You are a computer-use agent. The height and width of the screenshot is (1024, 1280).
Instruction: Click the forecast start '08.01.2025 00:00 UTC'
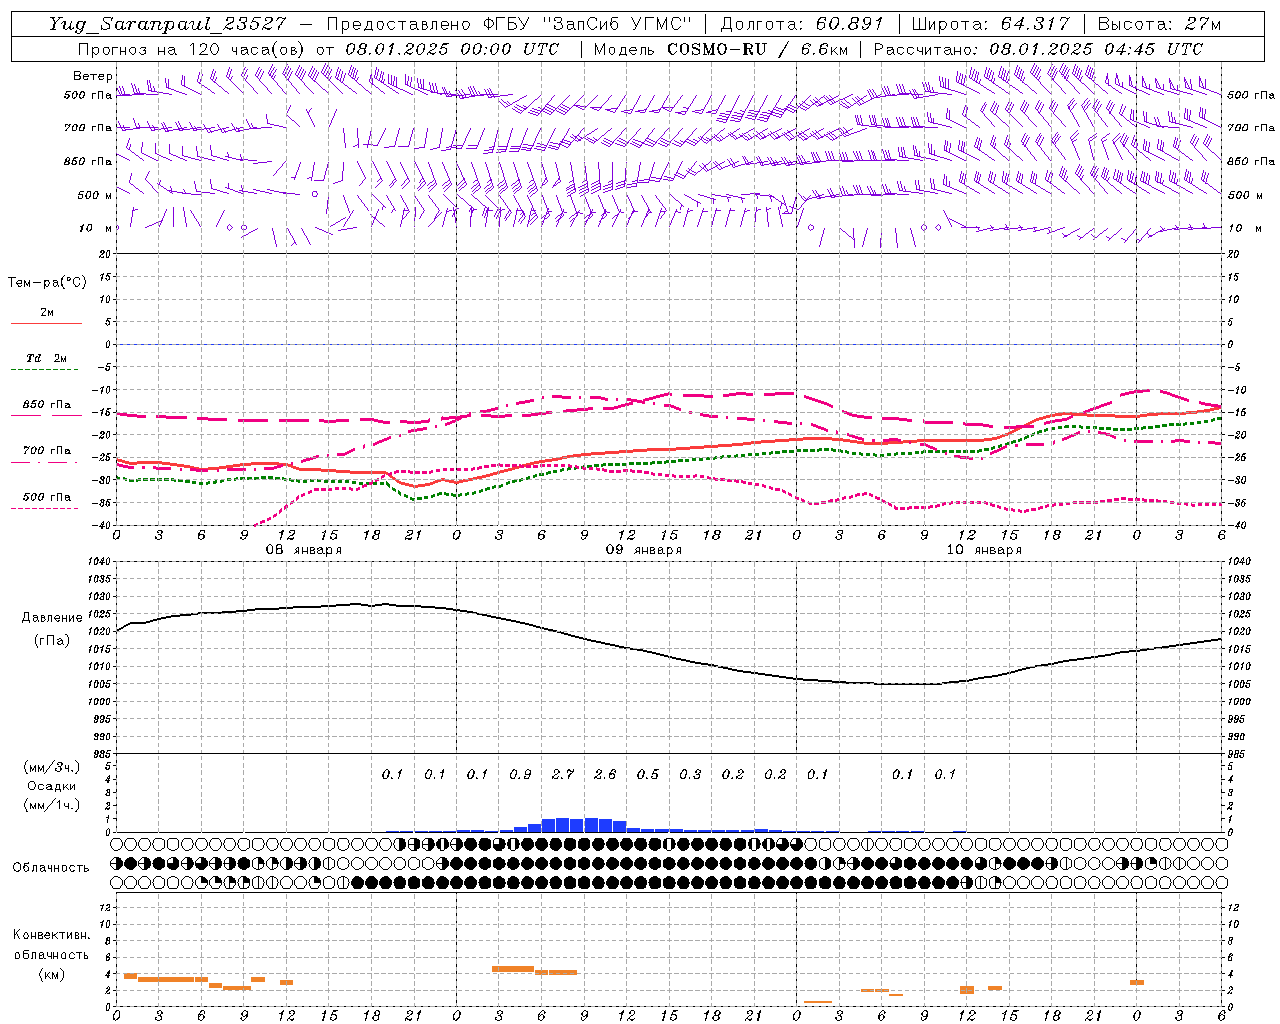tap(452, 49)
